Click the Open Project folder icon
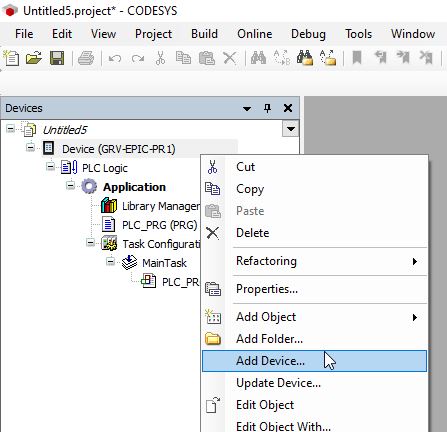This screenshot has width=447, height=432. point(34,58)
